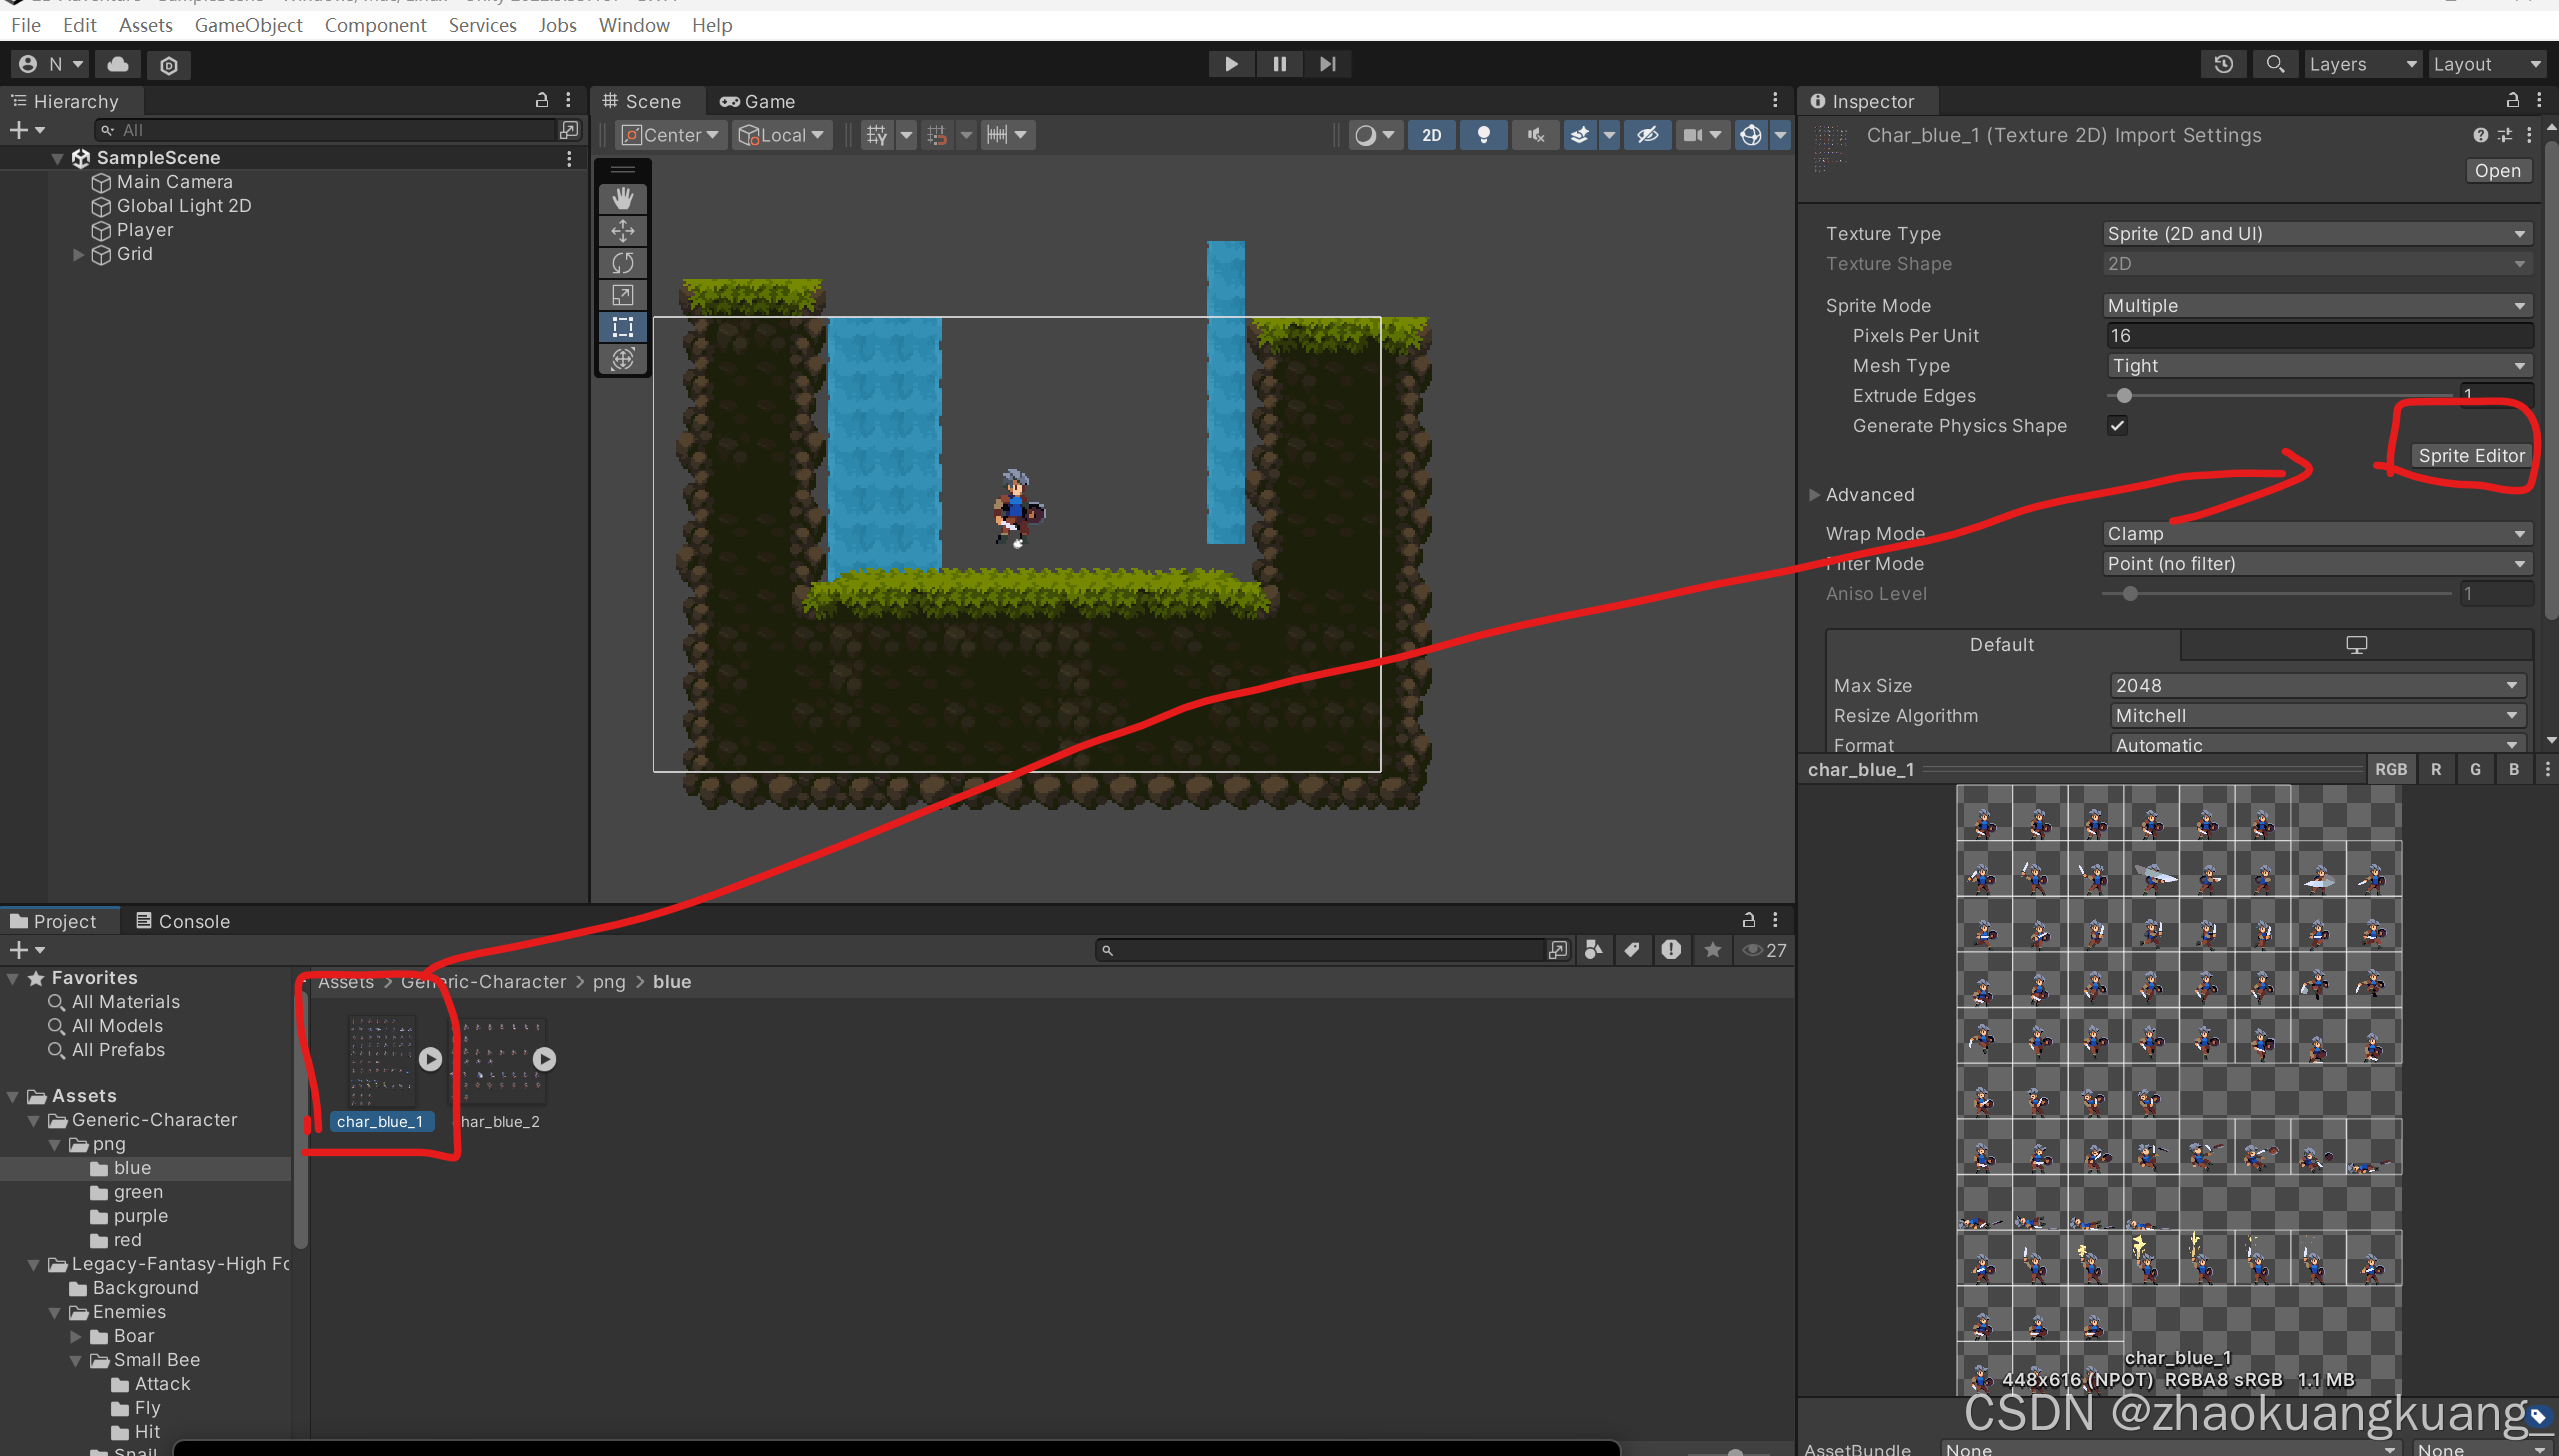Select the char_blue_2 asset thumbnail
The image size is (2559, 1456).
pos(498,1062)
